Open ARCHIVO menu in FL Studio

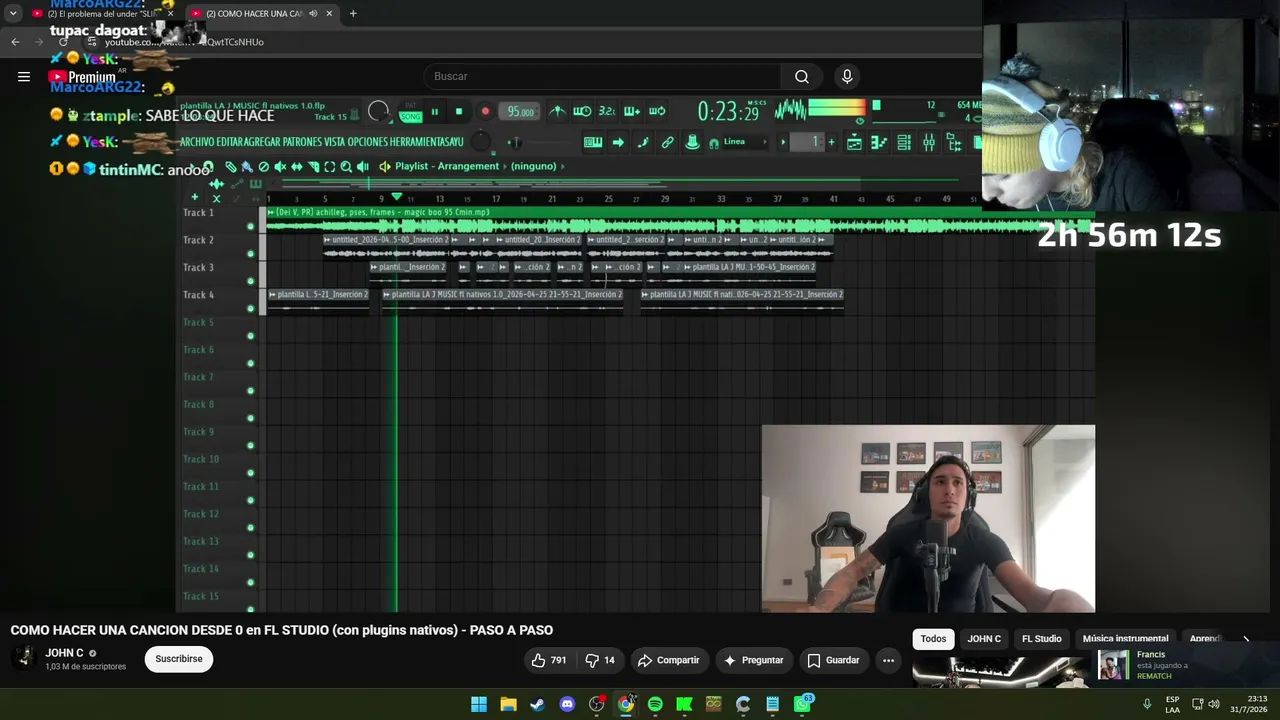[x=198, y=142]
